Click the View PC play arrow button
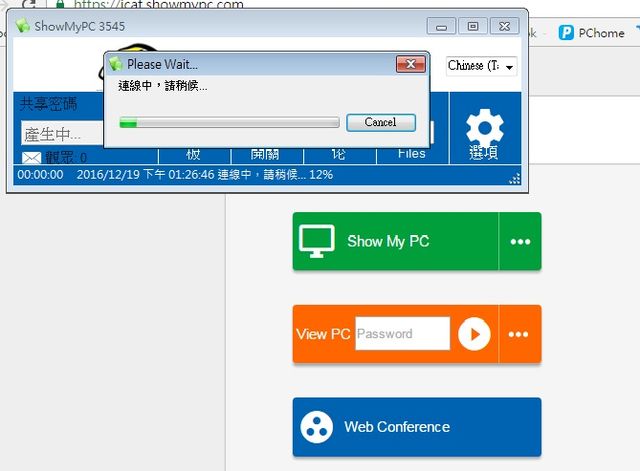Image resolution: width=640 pixels, height=471 pixels. [x=474, y=334]
